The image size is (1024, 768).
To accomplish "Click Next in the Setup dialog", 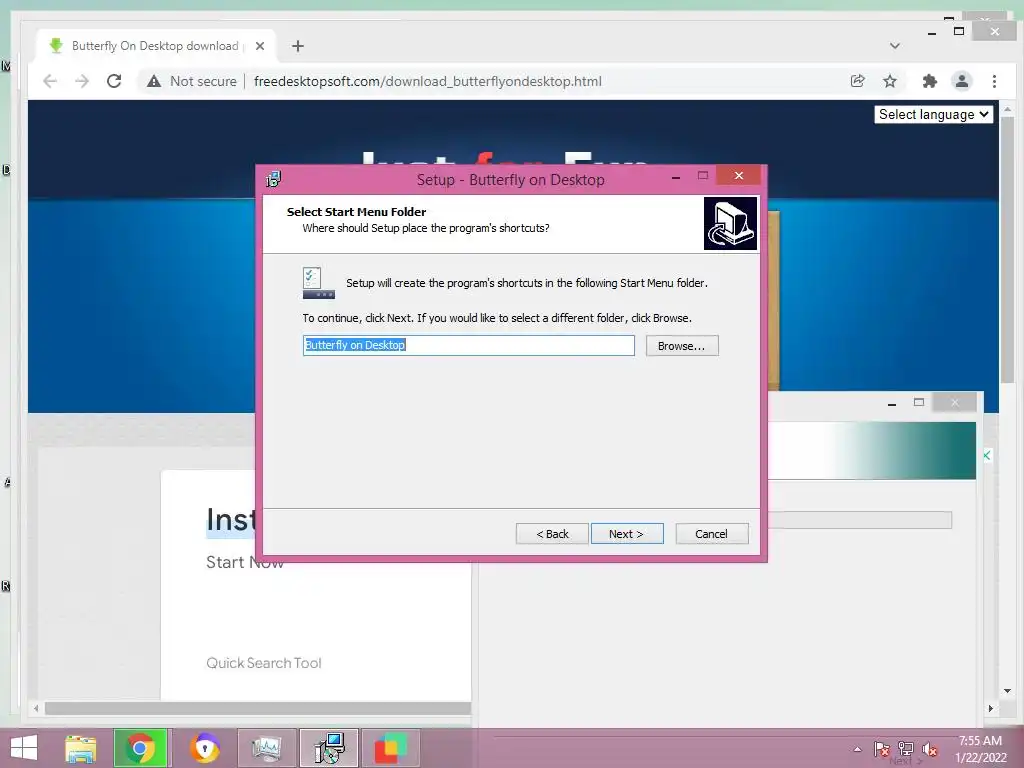I will tap(627, 534).
